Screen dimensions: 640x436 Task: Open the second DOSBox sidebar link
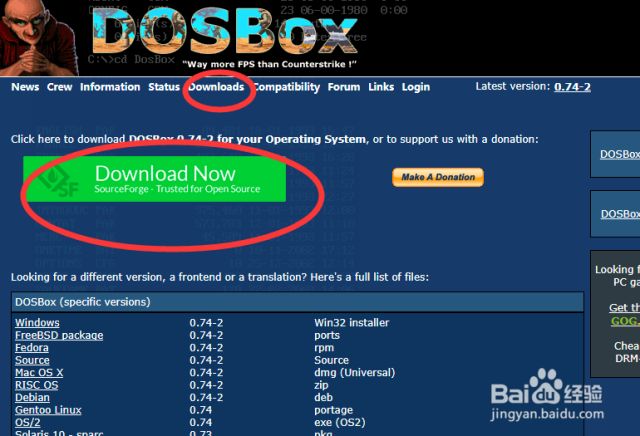point(620,214)
